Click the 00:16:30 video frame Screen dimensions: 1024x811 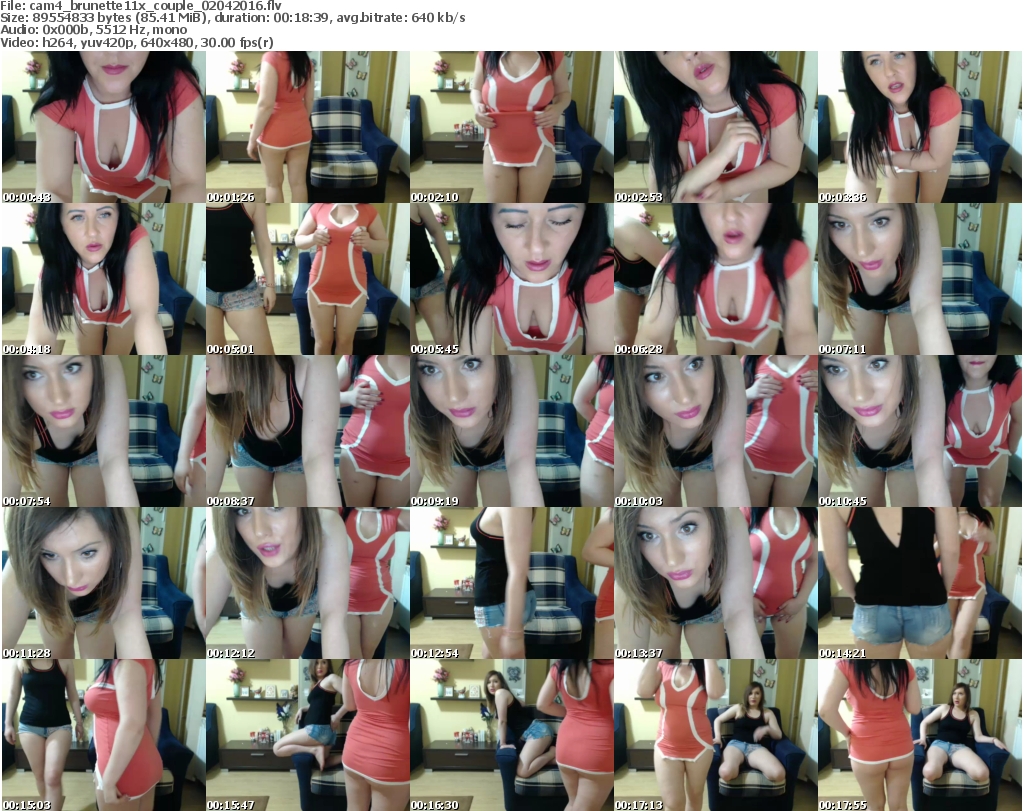511,735
